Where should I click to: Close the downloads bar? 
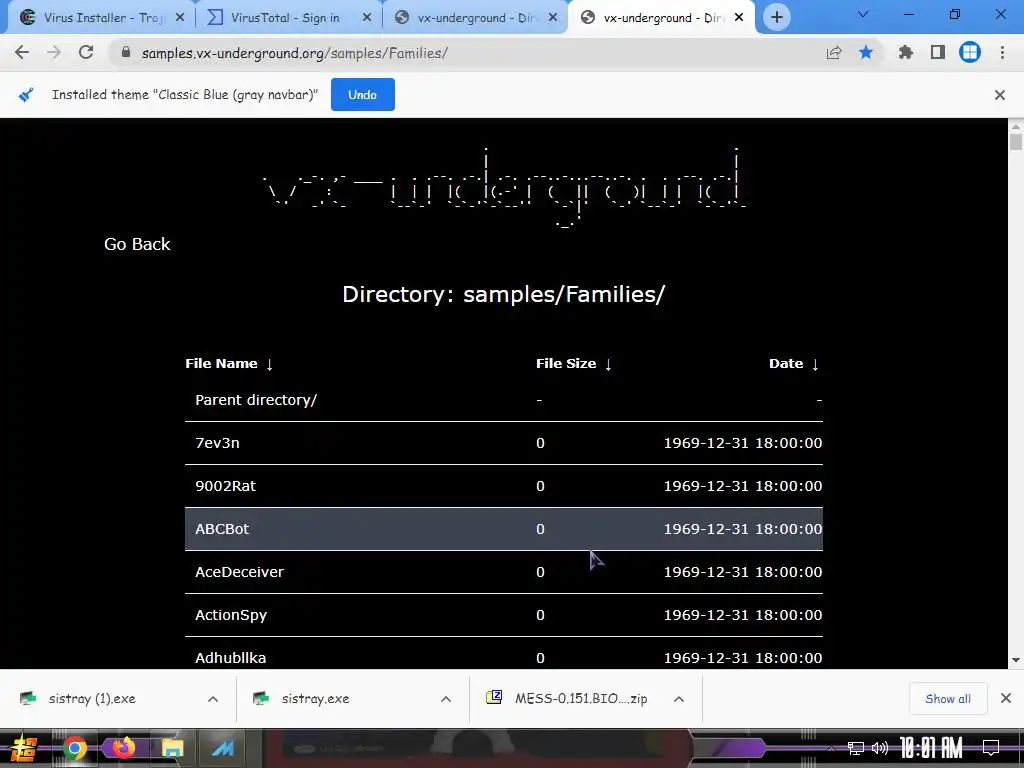(x=1006, y=699)
